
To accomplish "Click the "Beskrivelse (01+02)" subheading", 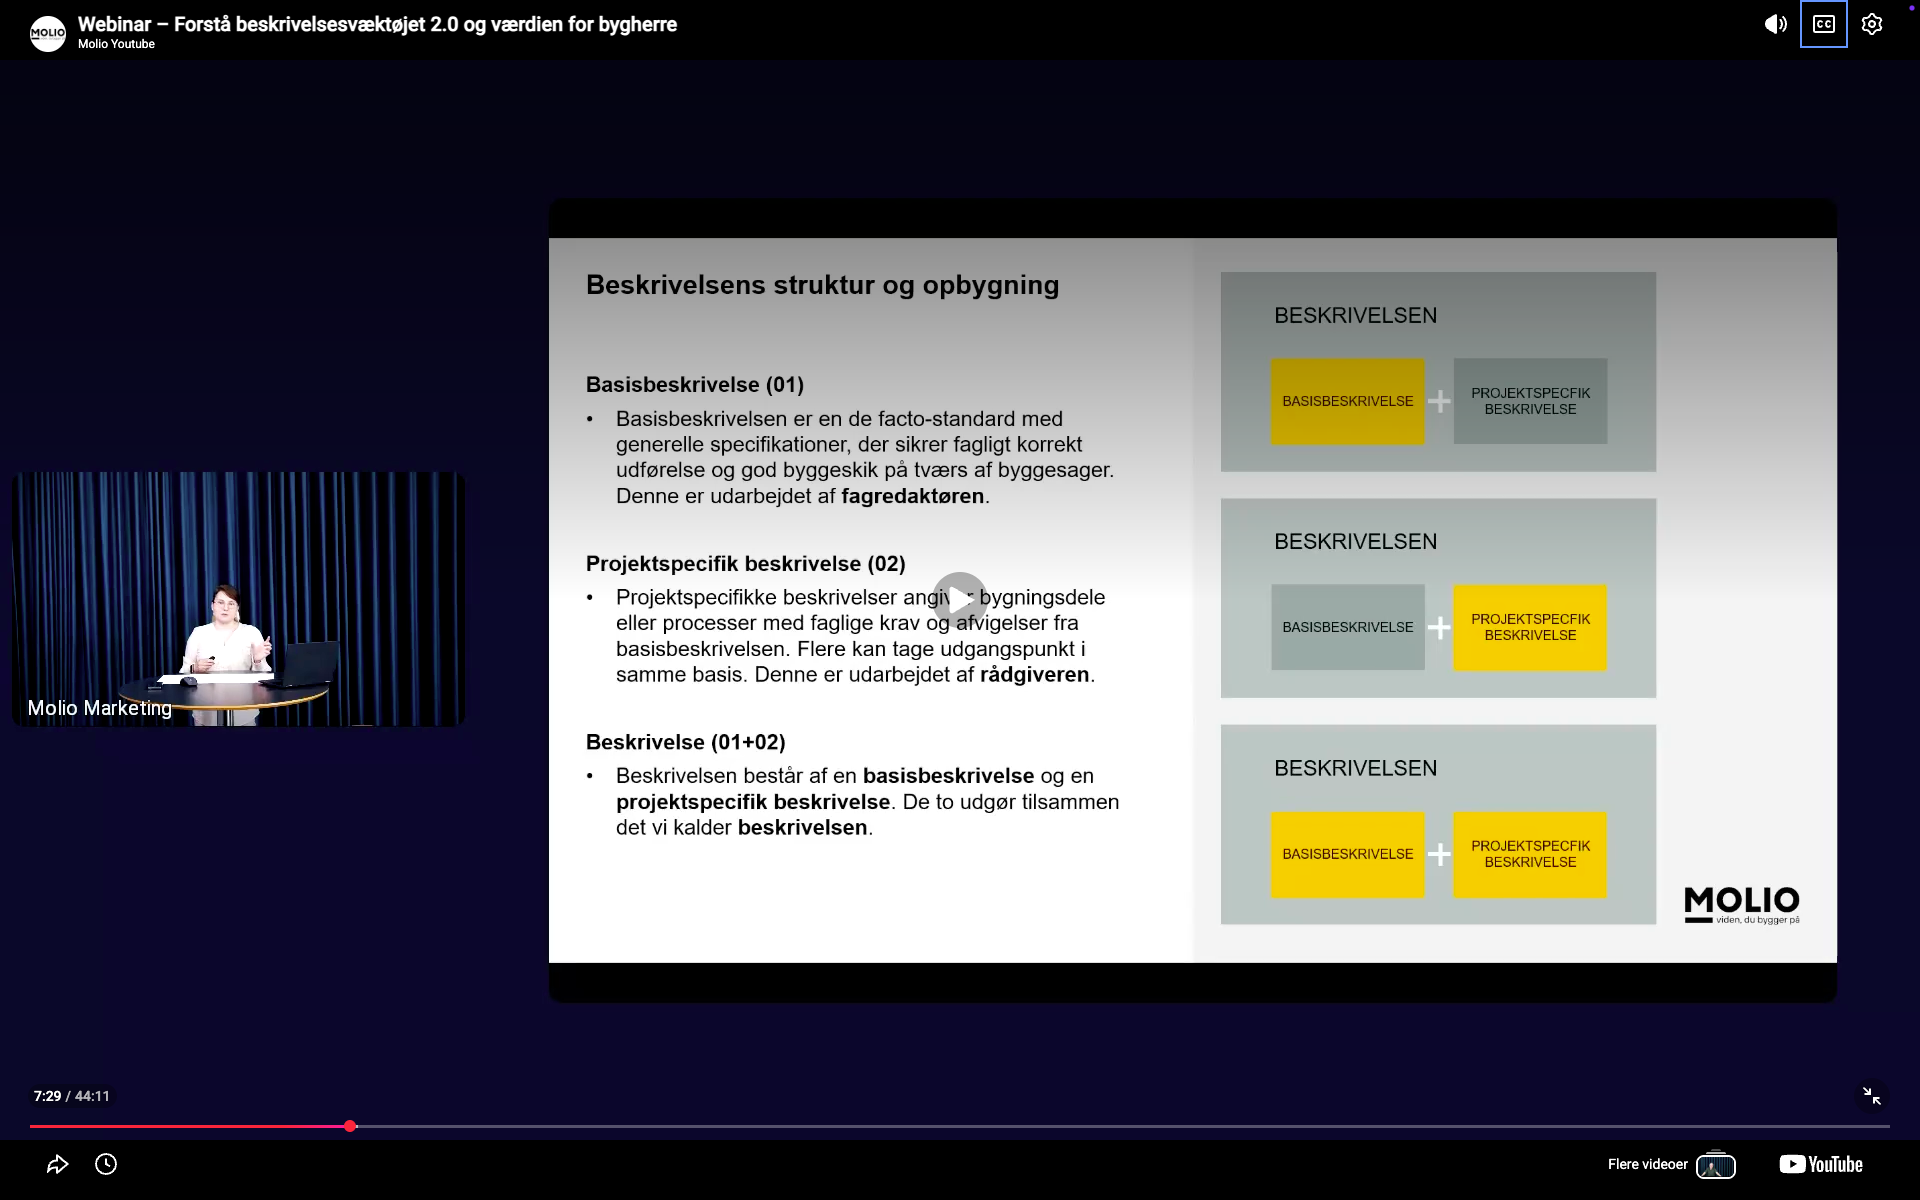I will coord(686,742).
